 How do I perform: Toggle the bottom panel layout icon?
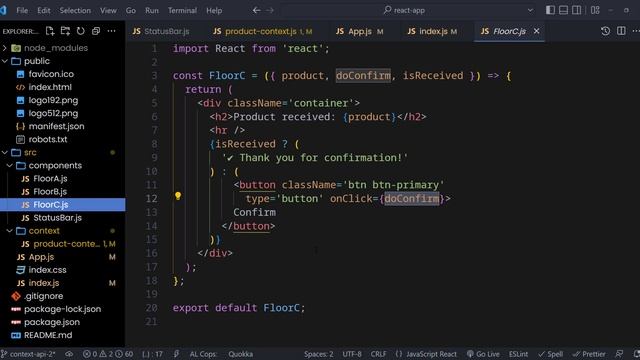[563, 10]
